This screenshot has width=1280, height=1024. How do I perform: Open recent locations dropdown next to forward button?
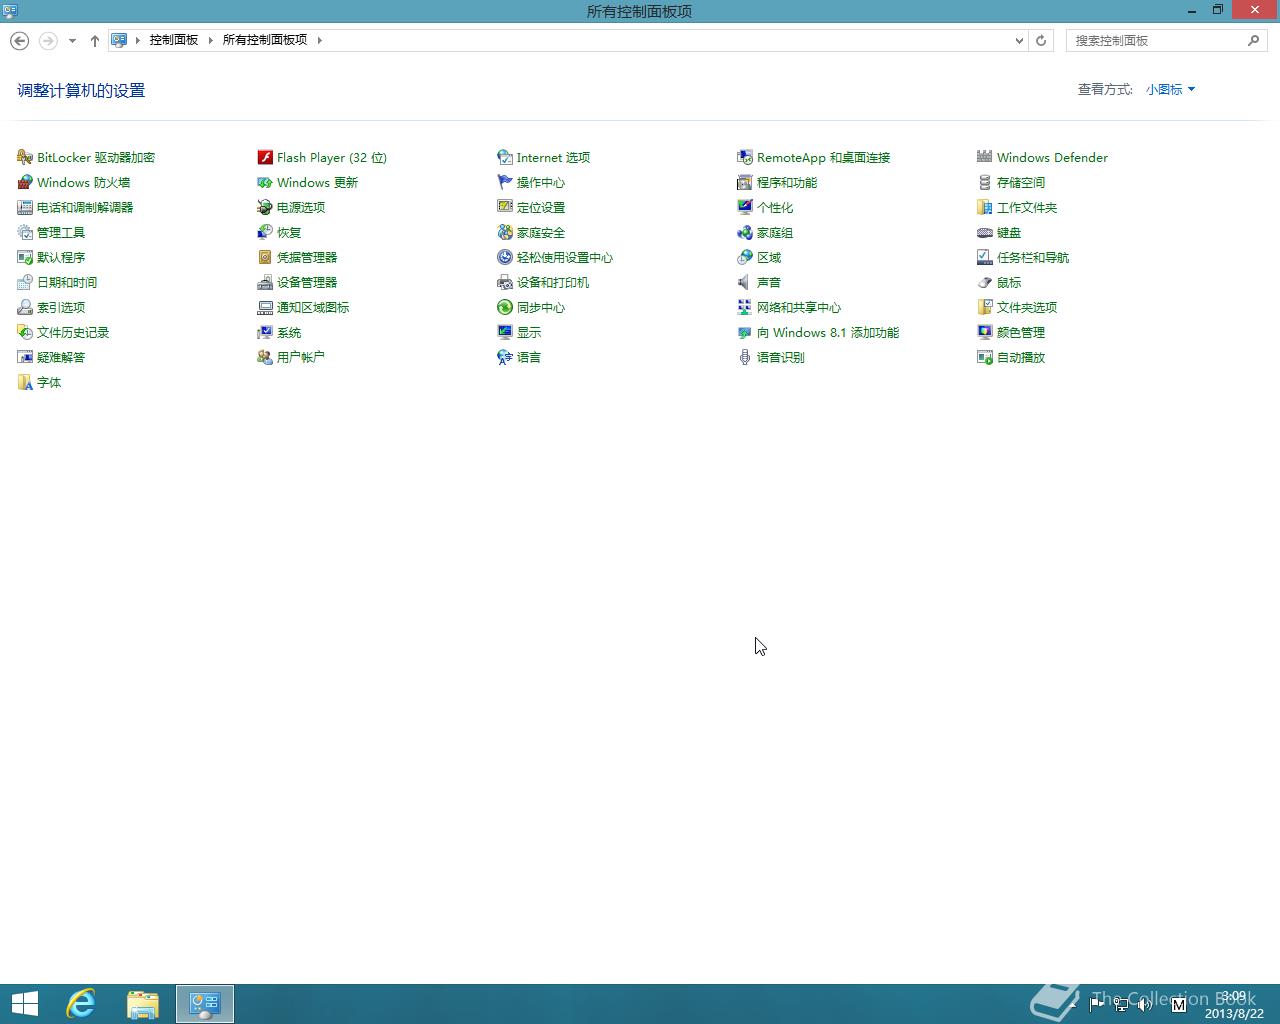click(72, 41)
